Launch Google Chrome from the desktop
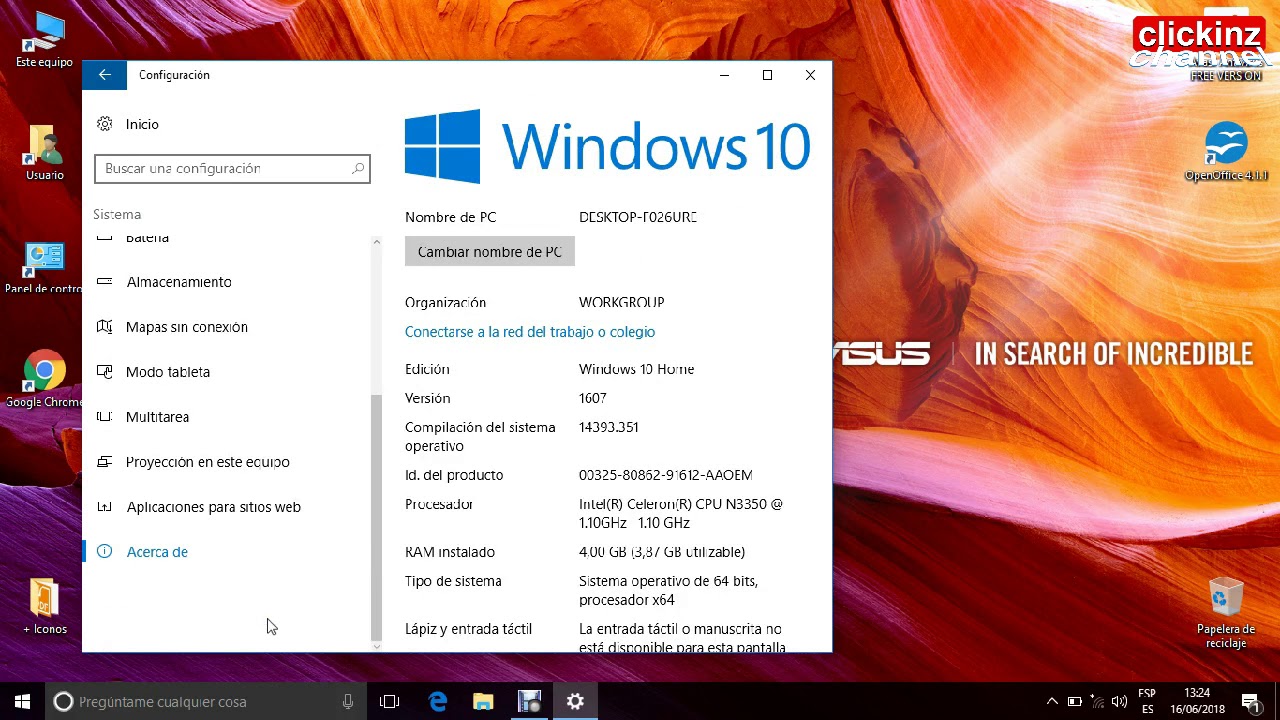 tap(44, 380)
